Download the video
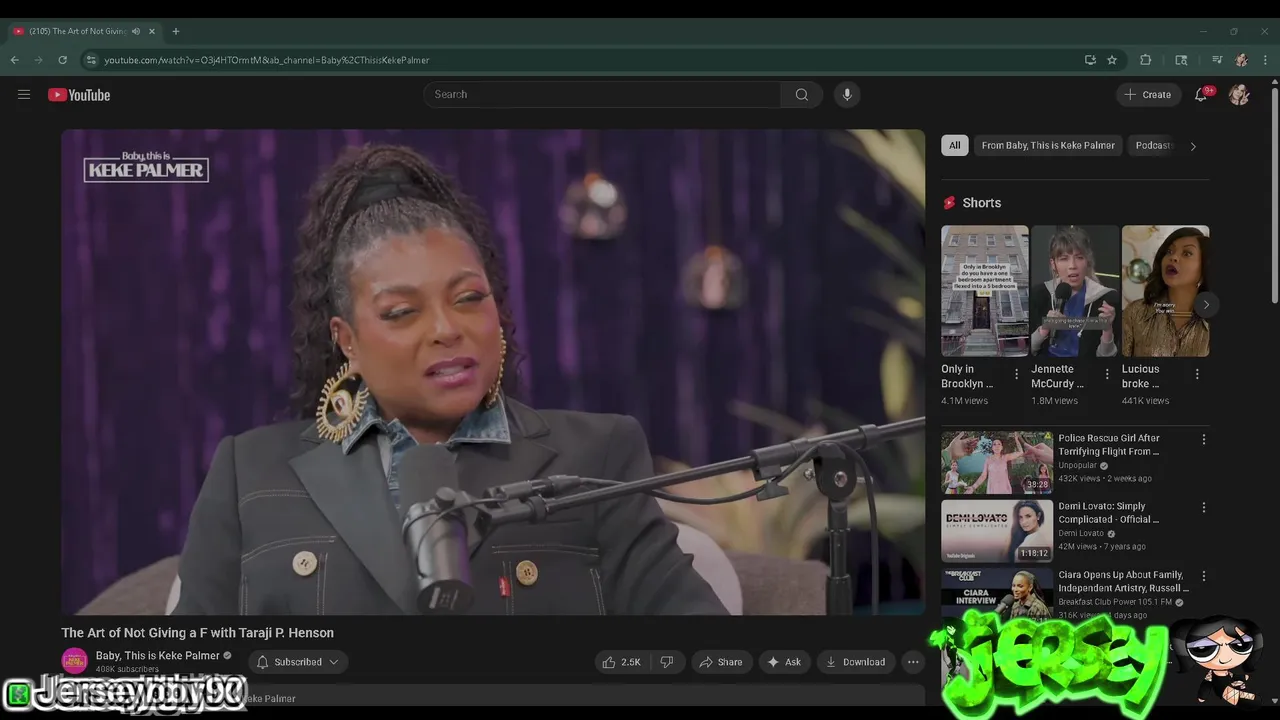The height and width of the screenshot is (720, 1280). [856, 662]
